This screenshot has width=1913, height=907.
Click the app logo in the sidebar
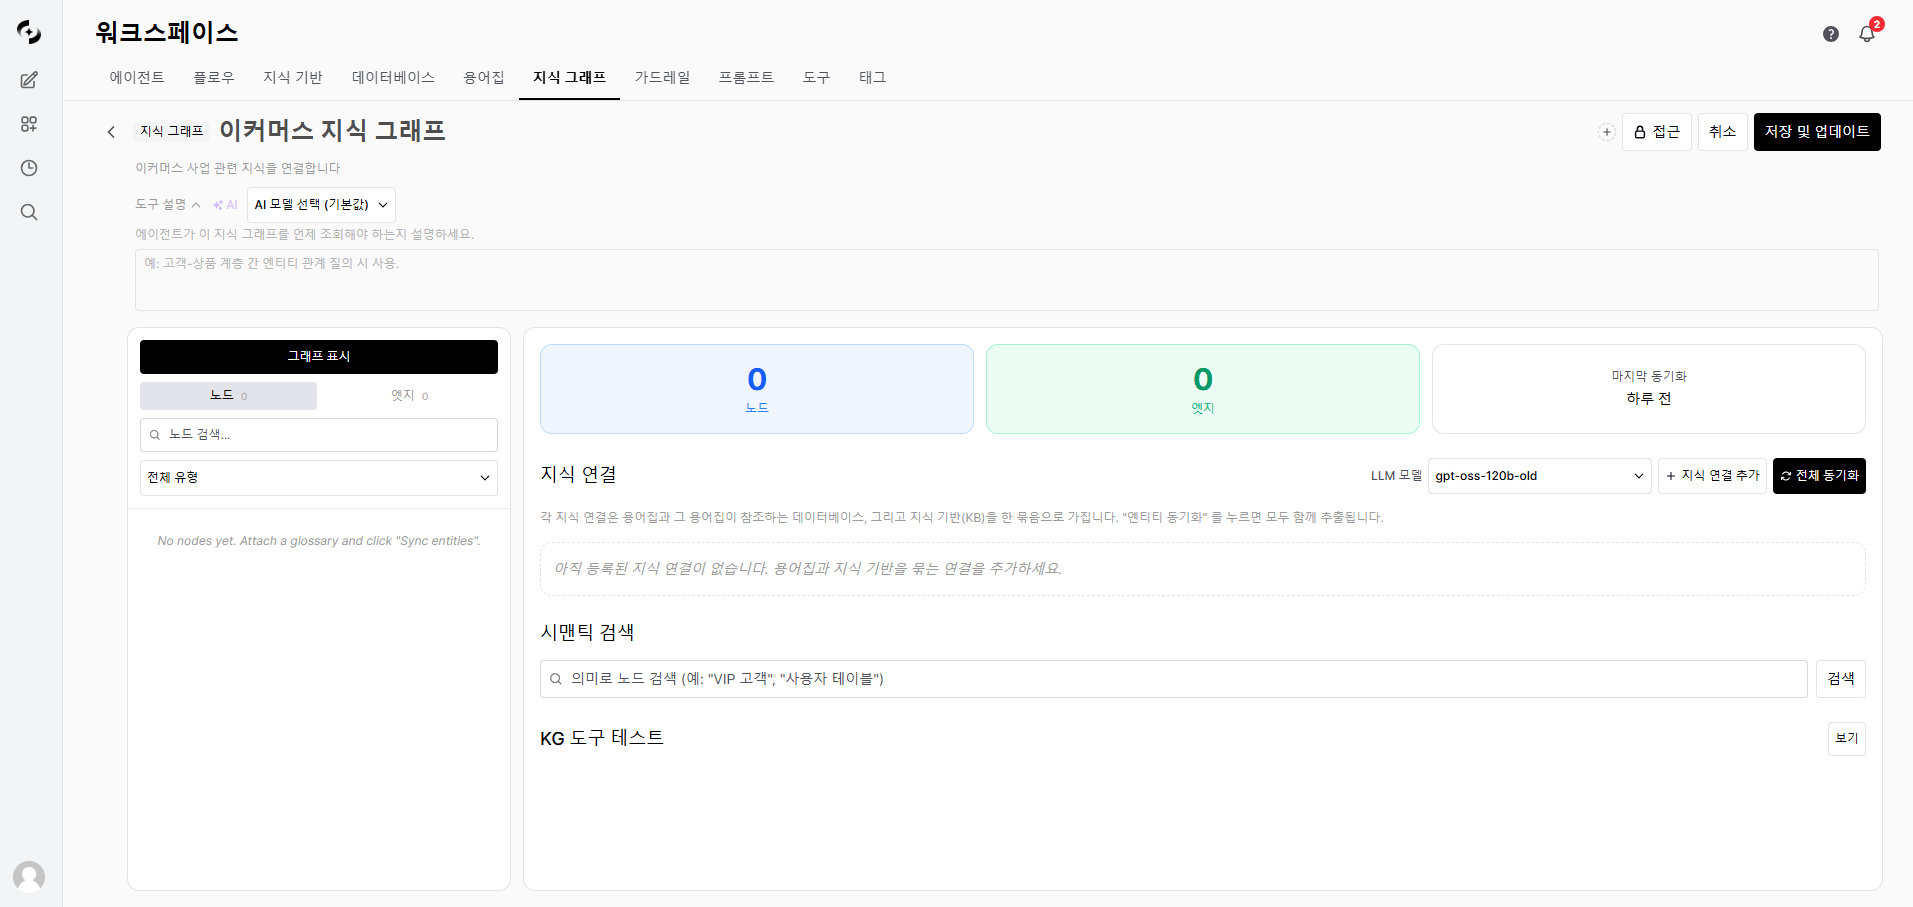[x=29, y=32]
